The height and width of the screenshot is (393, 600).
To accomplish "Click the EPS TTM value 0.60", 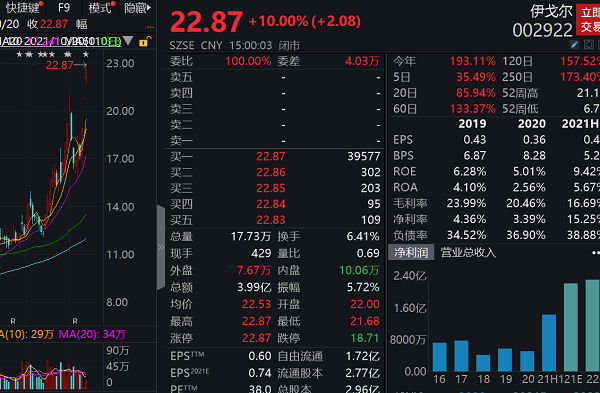I will click(x=260, y=356).
